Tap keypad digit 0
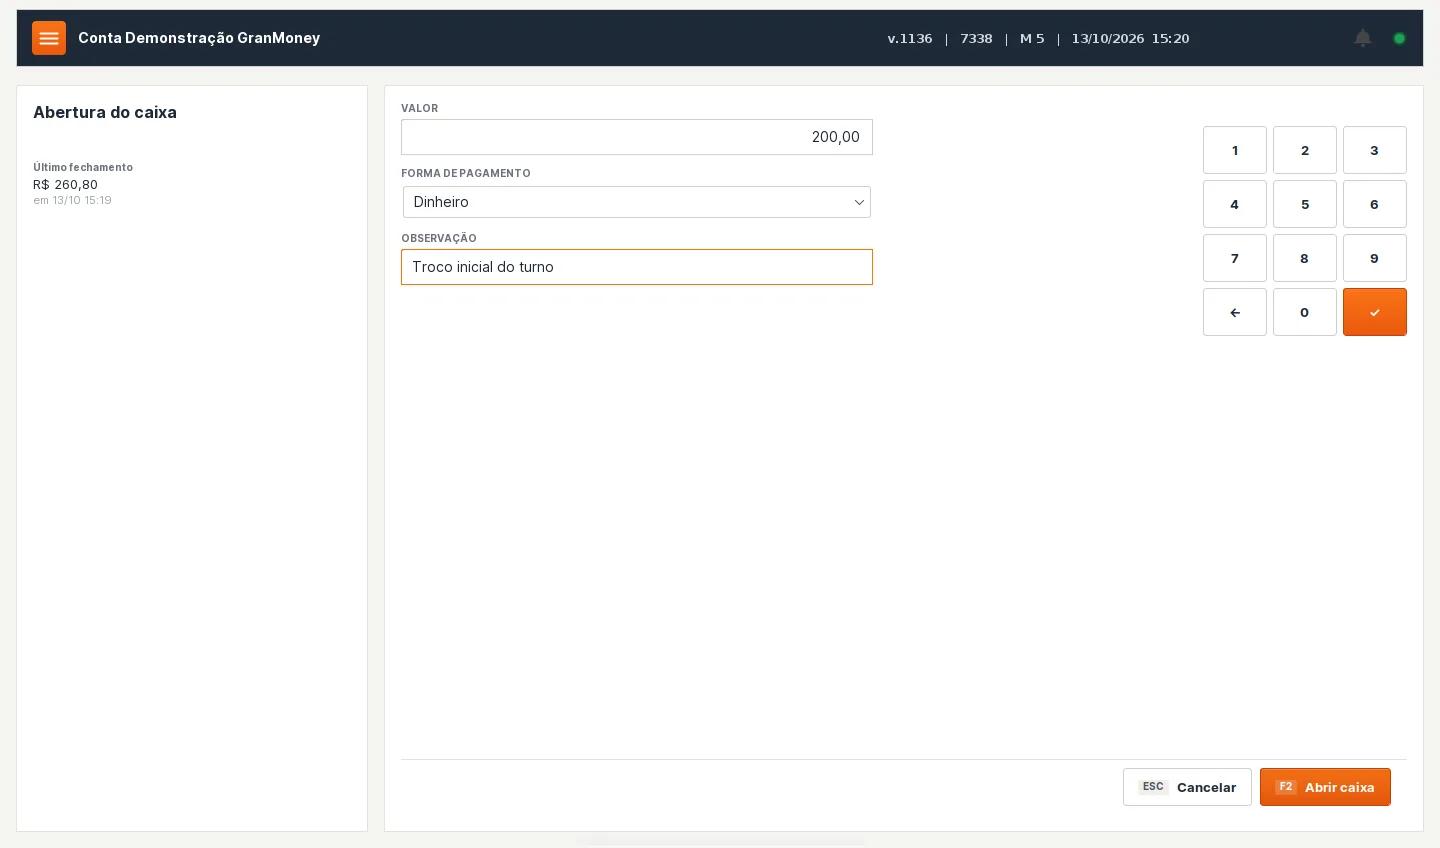 click(x=1305, y=312)
